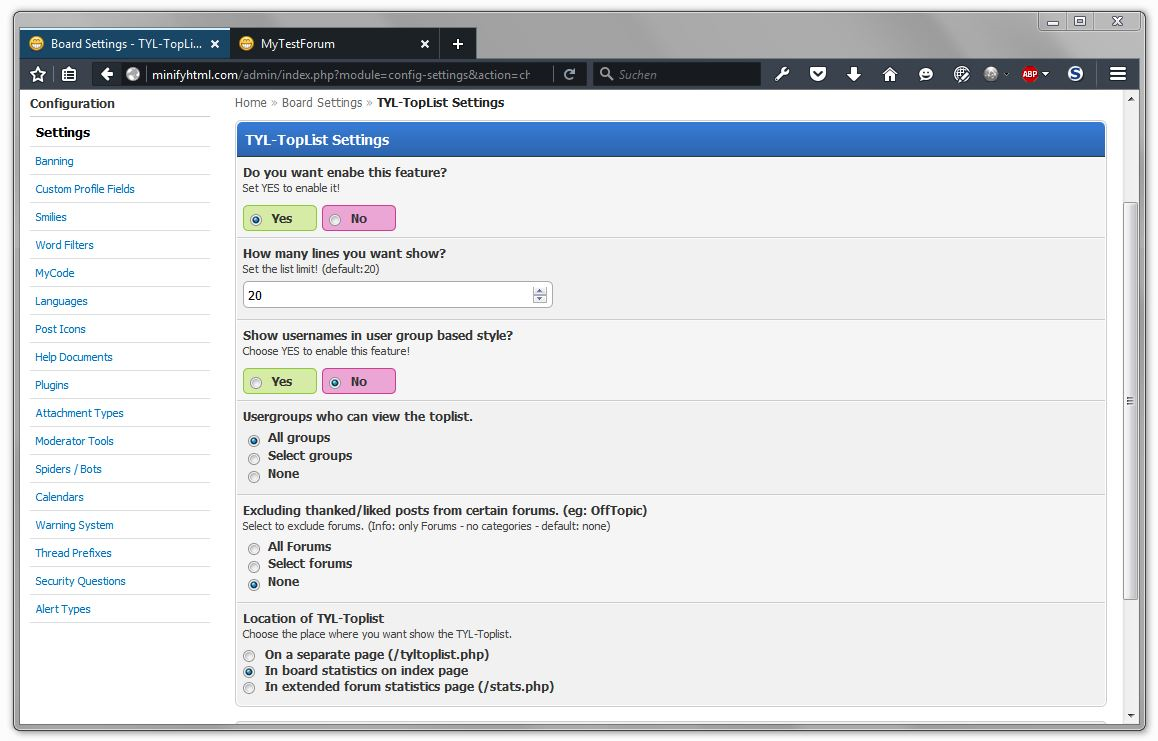This screenshot has height=741, width=1158.
Task: Go back with the browser arrow
Action: point(107,74)
